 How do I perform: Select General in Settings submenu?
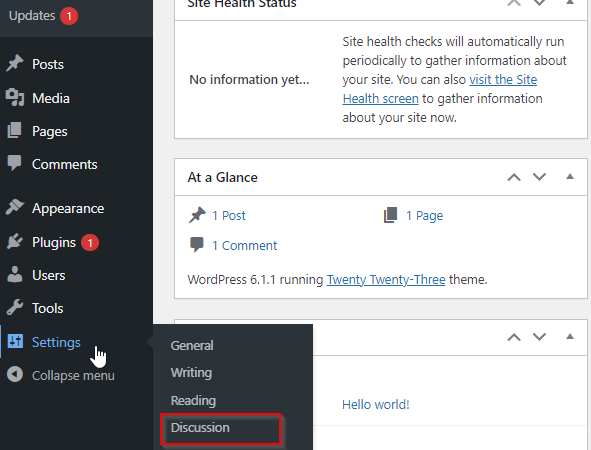[192, 346]
